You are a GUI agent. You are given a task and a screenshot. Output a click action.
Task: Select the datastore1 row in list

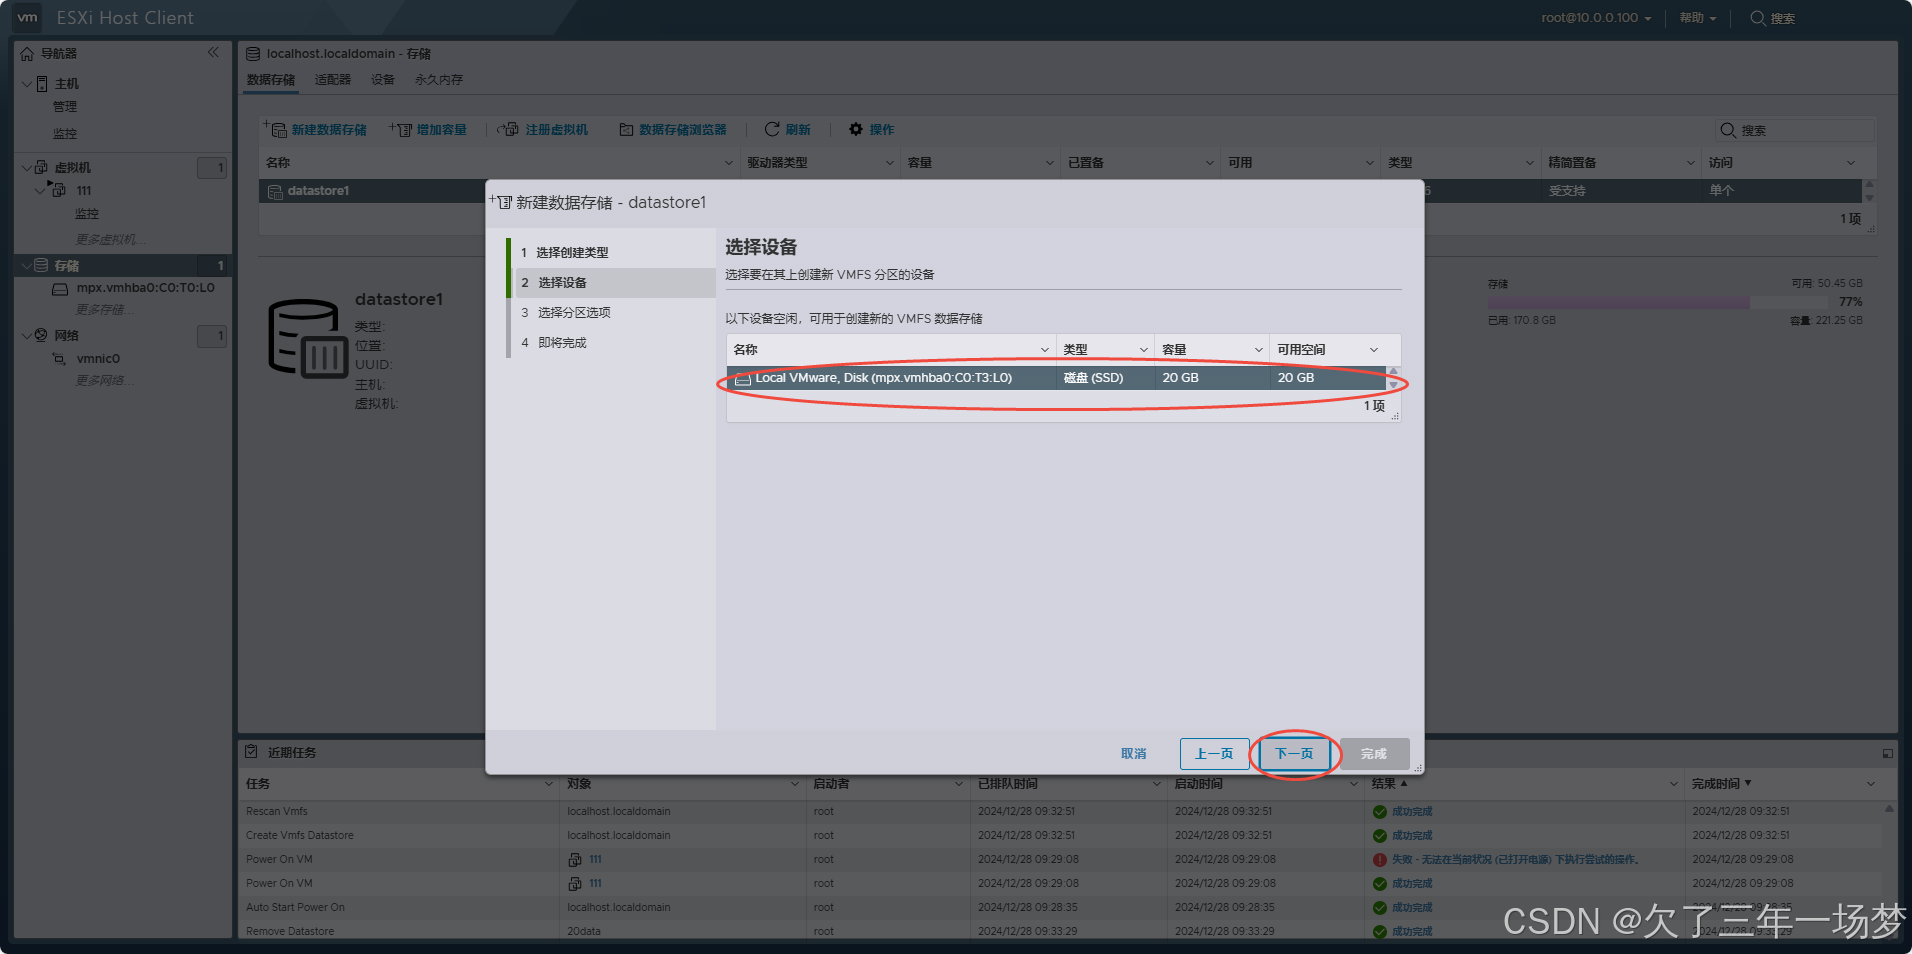[x=1060, y=191]
